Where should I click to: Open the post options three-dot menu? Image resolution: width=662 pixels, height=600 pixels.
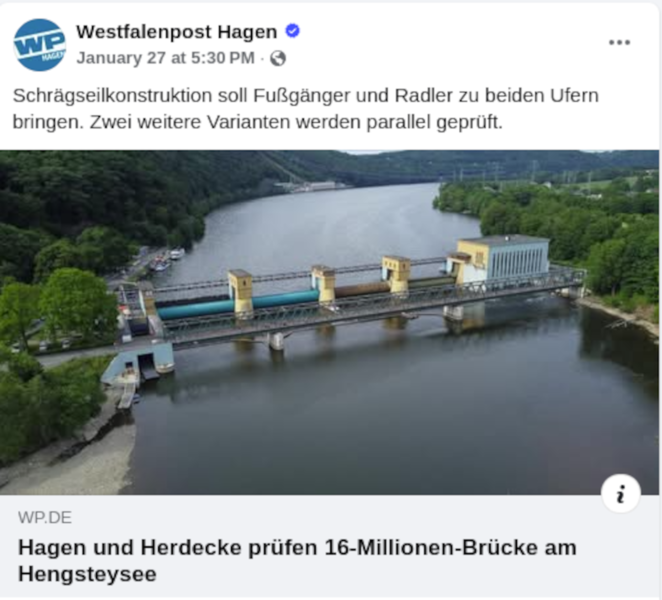[619, 42]
